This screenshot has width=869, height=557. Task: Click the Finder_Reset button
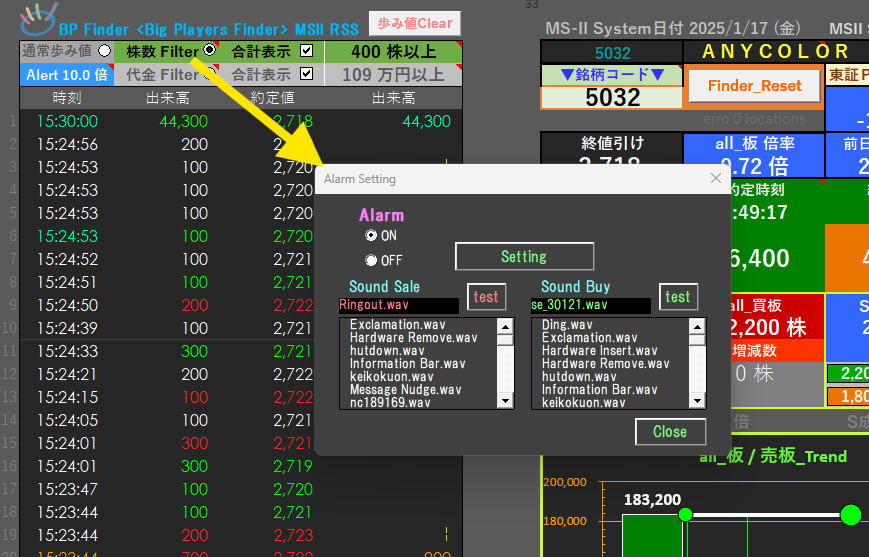point(754,86)
